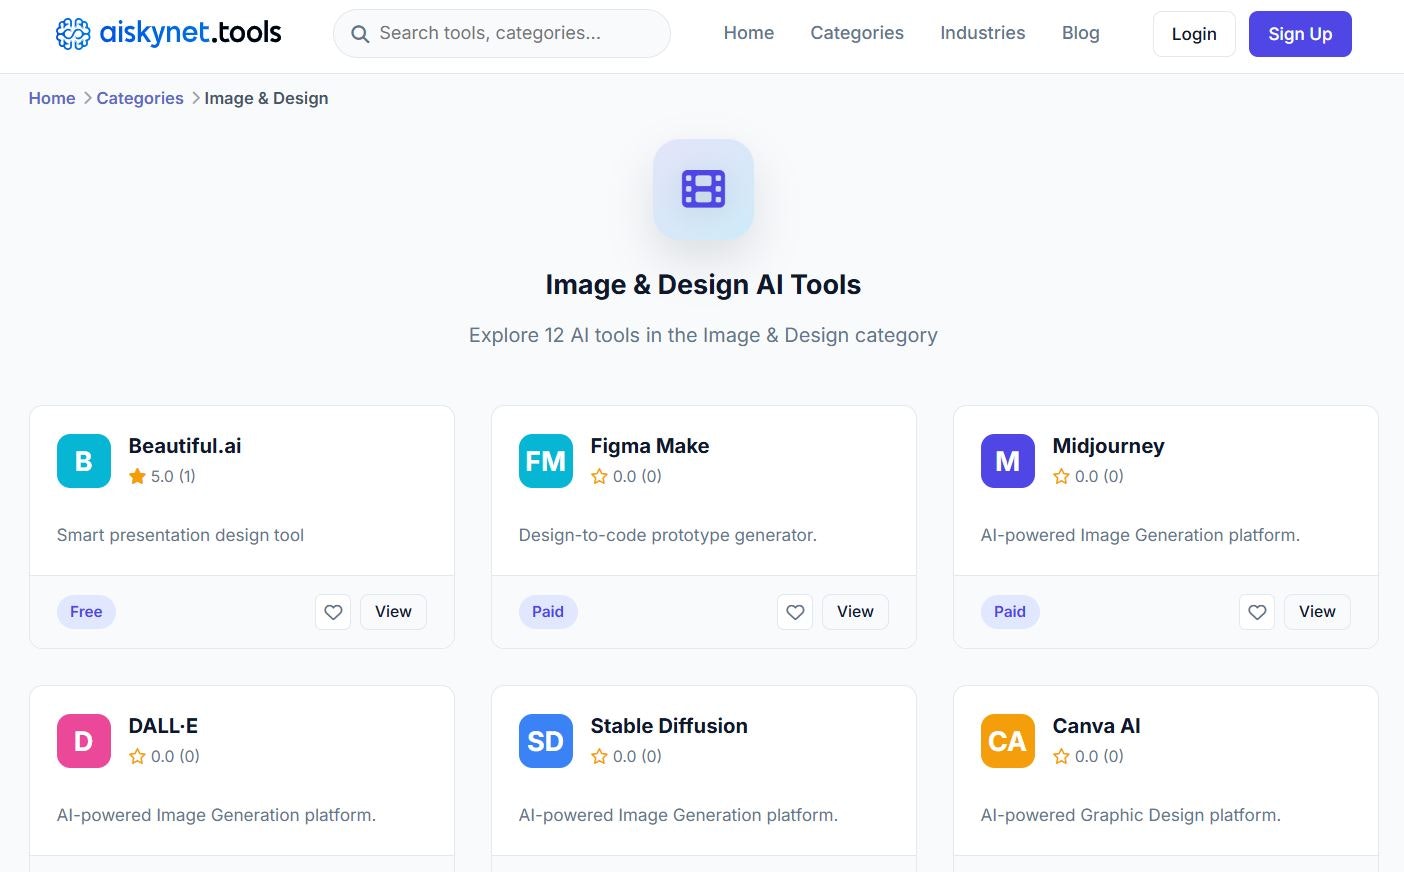Click the Canva AI CA icon
1404x872 pixels.
click(x=1007, y=741)
